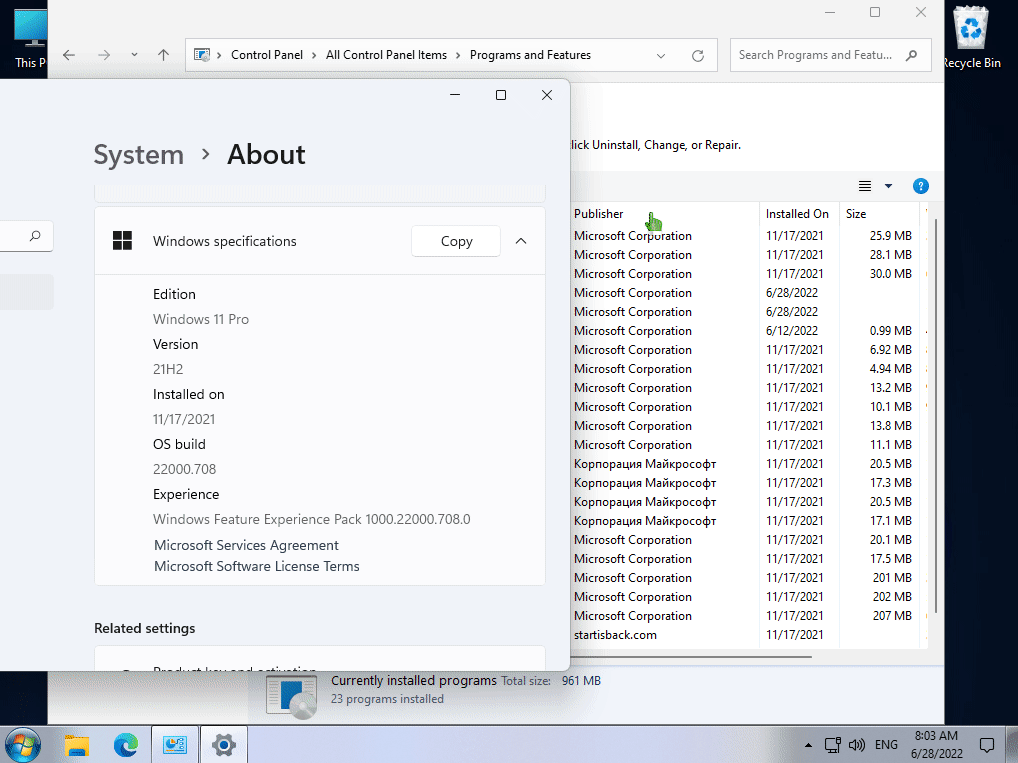
Task: Collapse the Windows specifications section
Action: tap(521, 241)
